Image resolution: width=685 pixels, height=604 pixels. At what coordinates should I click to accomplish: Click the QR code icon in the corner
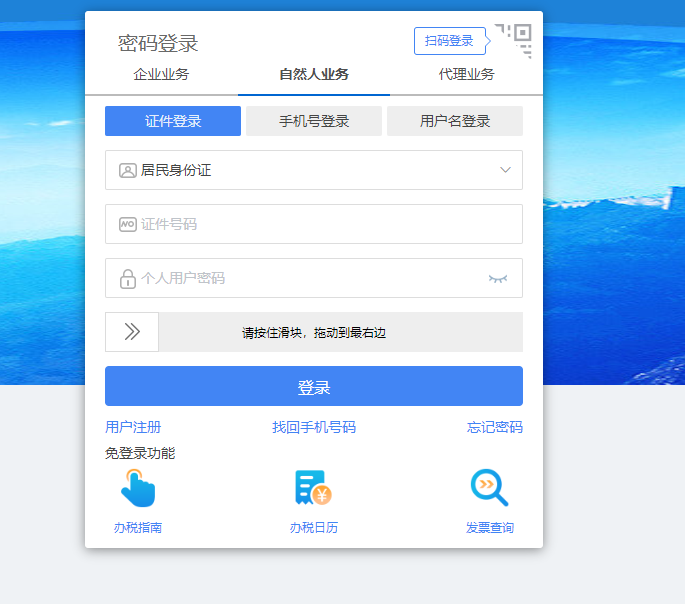513,41
